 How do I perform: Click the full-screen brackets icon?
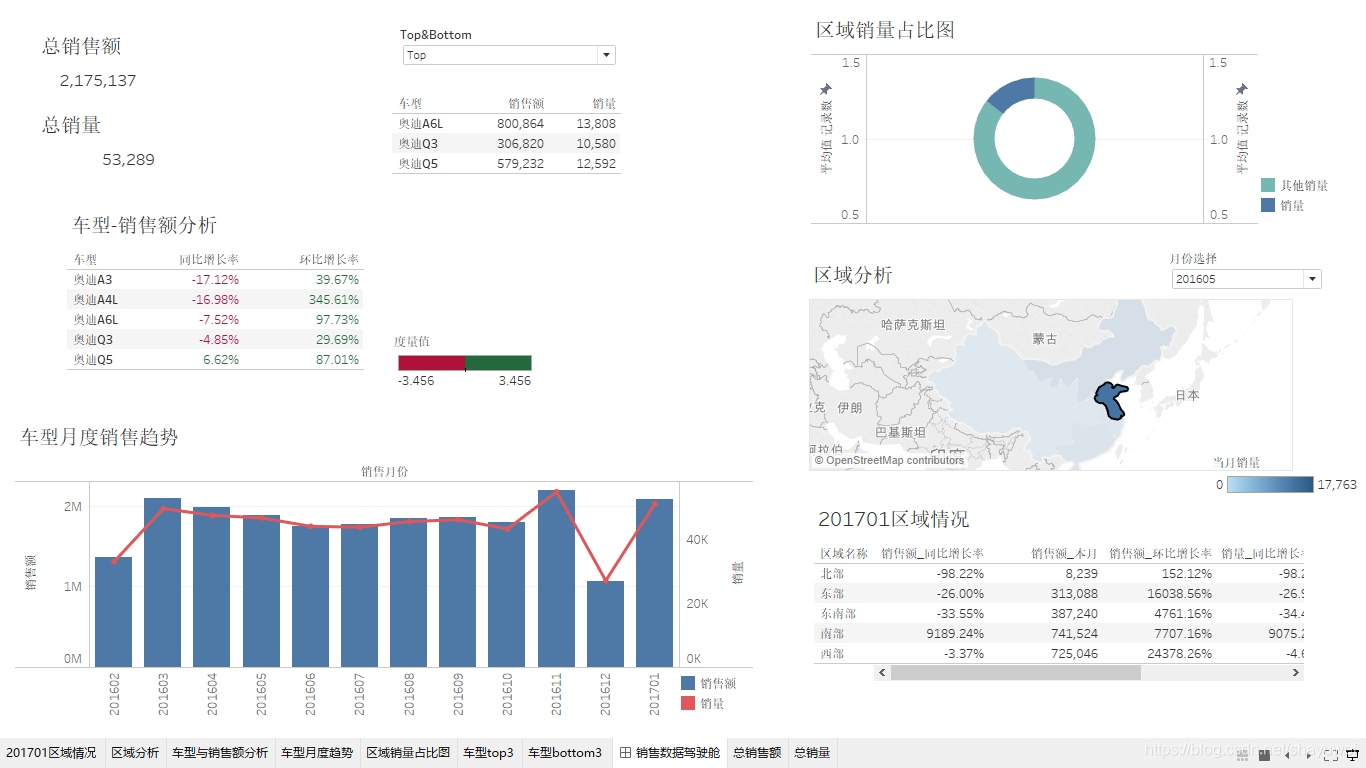pyautogui.click(x=1331, y=756)
